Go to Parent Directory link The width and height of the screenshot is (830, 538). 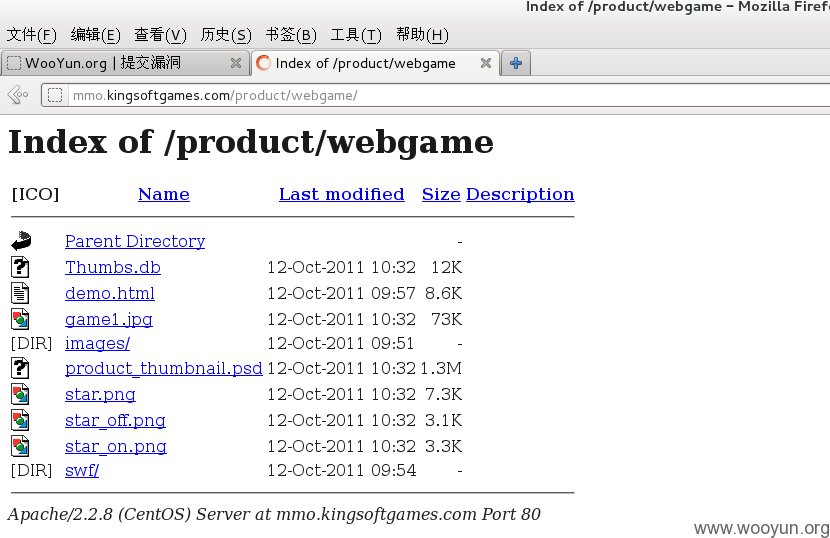tap(135, 241)
